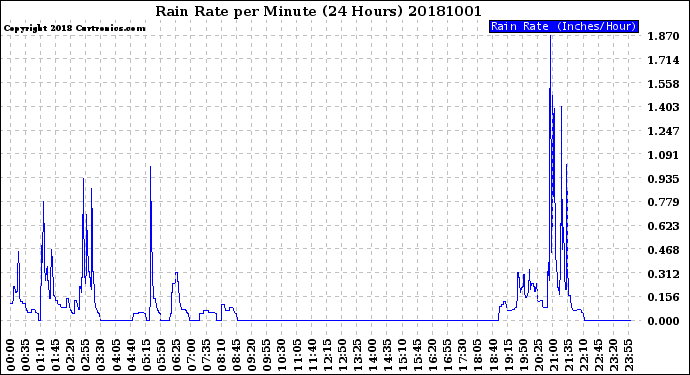Click the 04:40 time label
The image size is (690, 375).
point(132,355)
